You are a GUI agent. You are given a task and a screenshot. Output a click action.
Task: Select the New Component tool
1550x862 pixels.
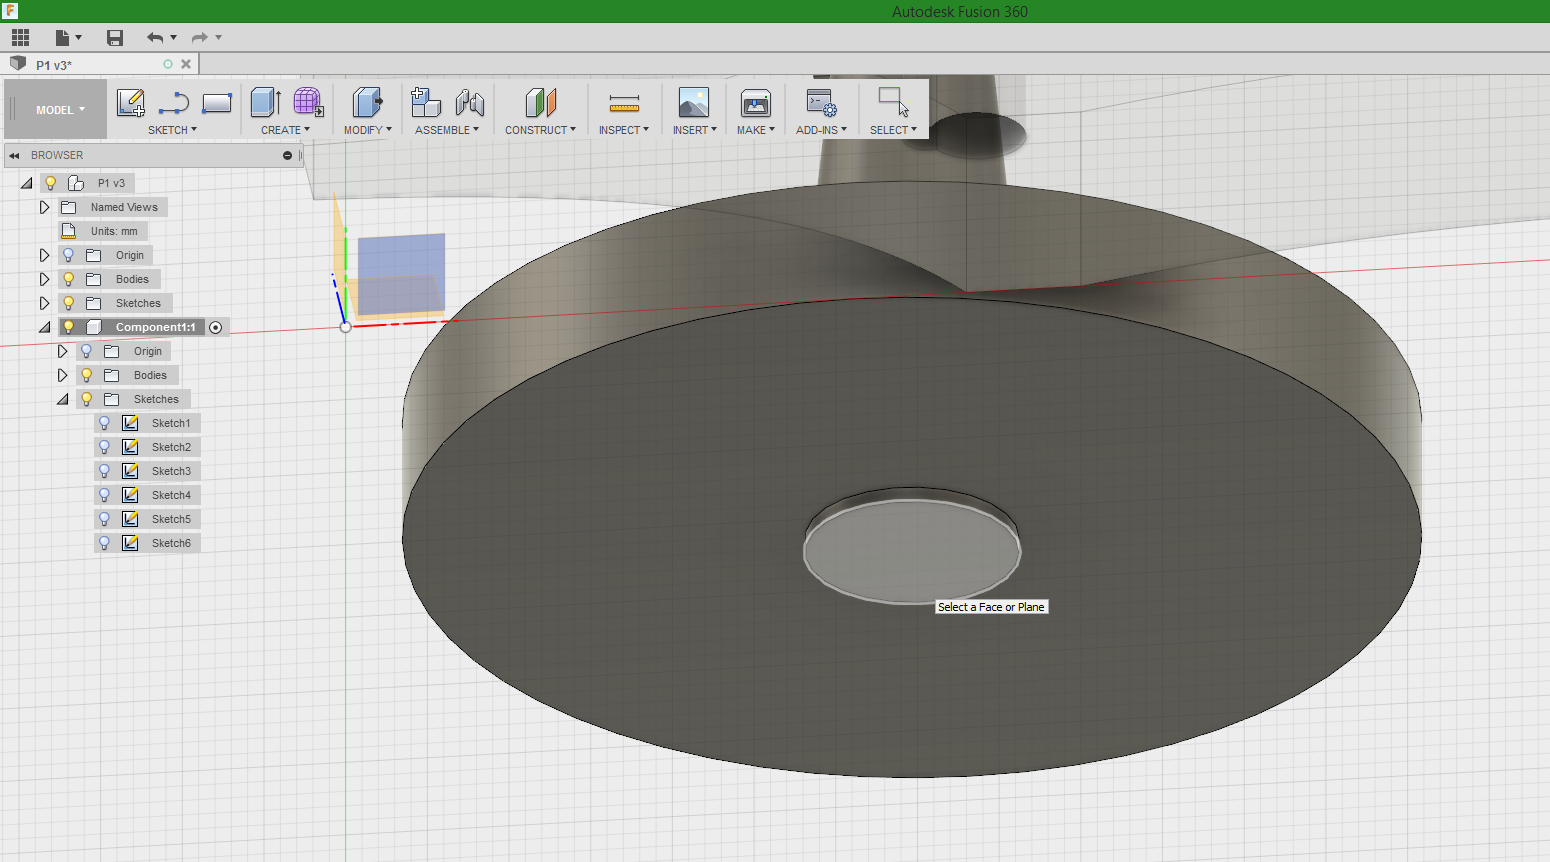tap(426, 103)
